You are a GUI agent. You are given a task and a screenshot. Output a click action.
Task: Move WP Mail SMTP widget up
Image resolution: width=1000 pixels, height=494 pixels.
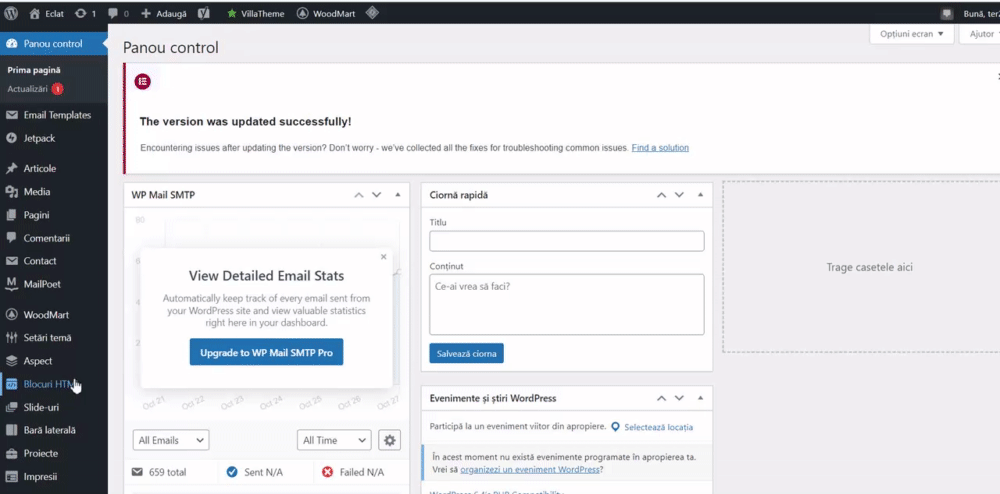[359, 195]
